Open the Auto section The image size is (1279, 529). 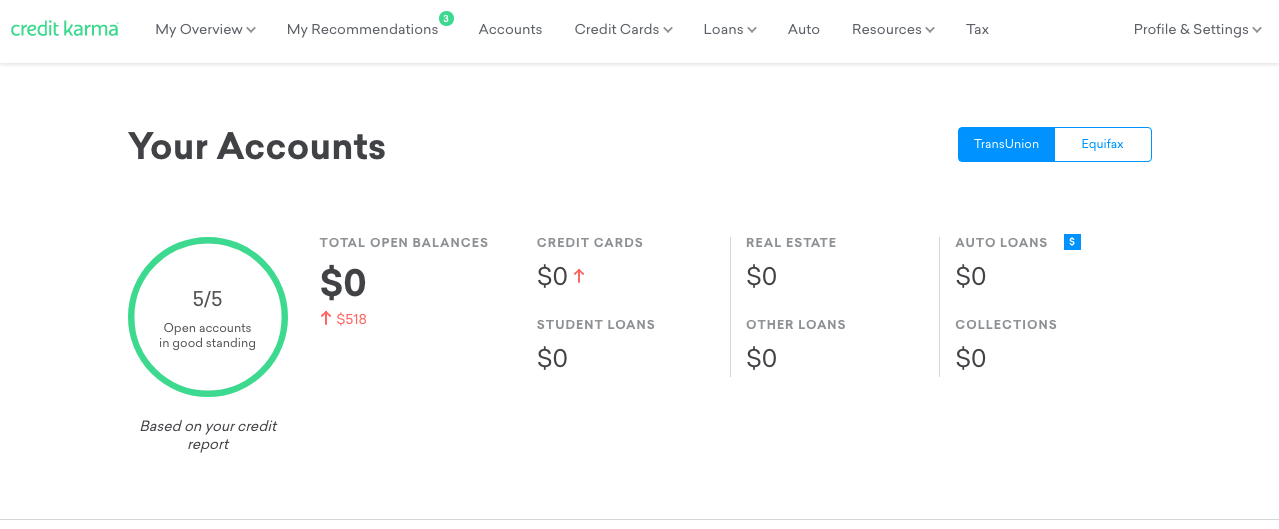click(804, 30)
